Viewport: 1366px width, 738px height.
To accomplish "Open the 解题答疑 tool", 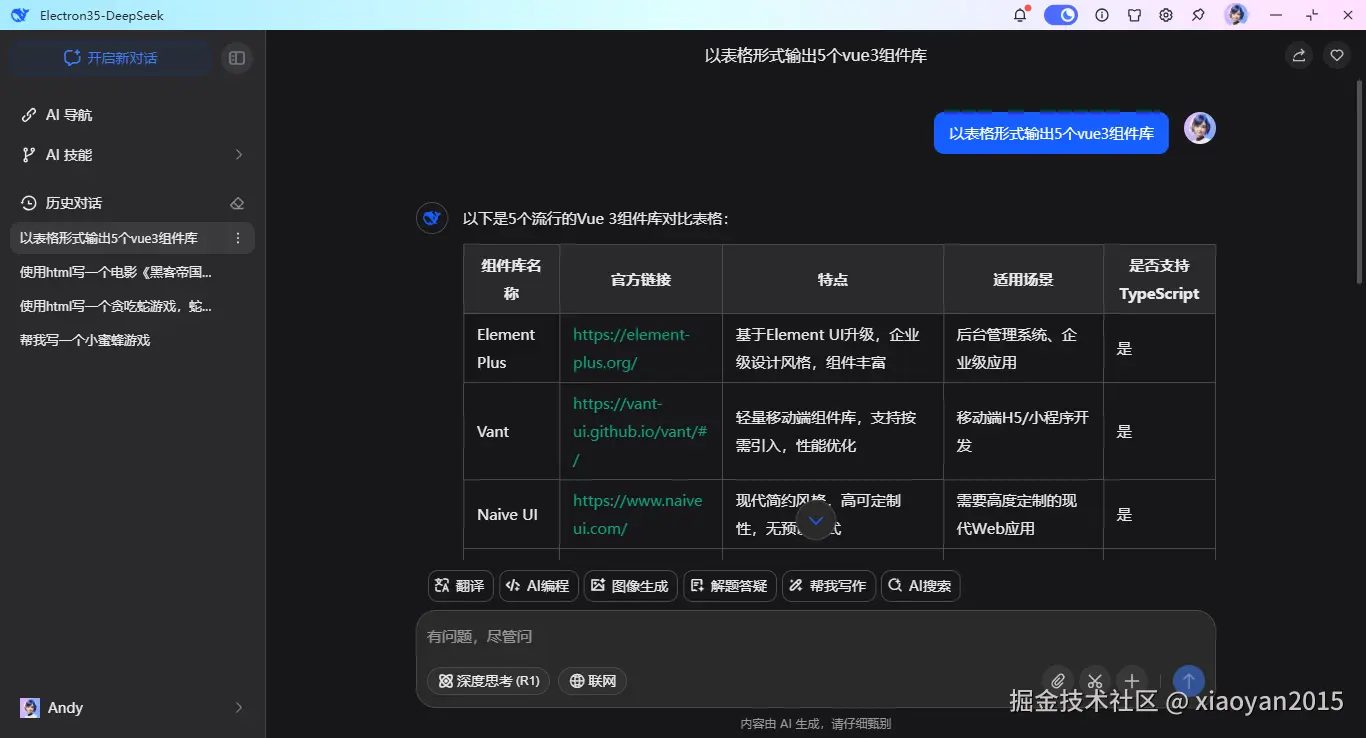I will (x=729, y=586).
